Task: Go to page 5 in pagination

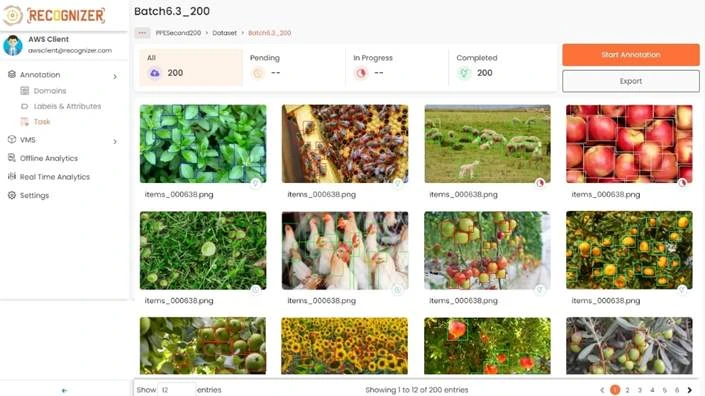Action: coord(665,390)
